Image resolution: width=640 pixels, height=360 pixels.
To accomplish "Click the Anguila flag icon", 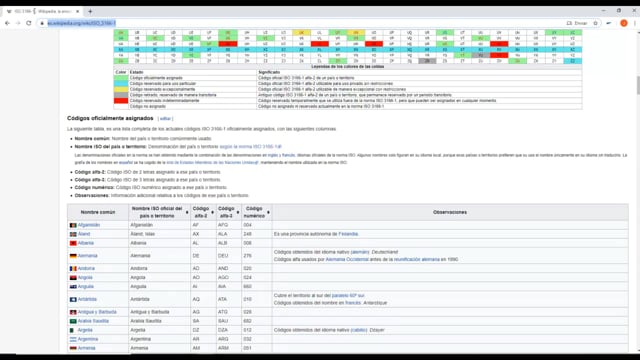I will (x=73, y=287).
